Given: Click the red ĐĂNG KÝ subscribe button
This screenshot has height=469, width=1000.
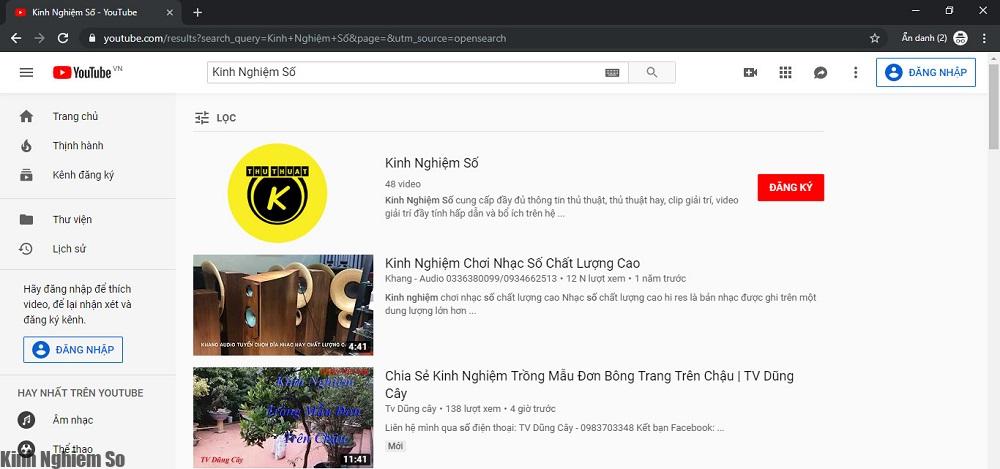Looking at the screenshot, I should [x=791, y=188].
